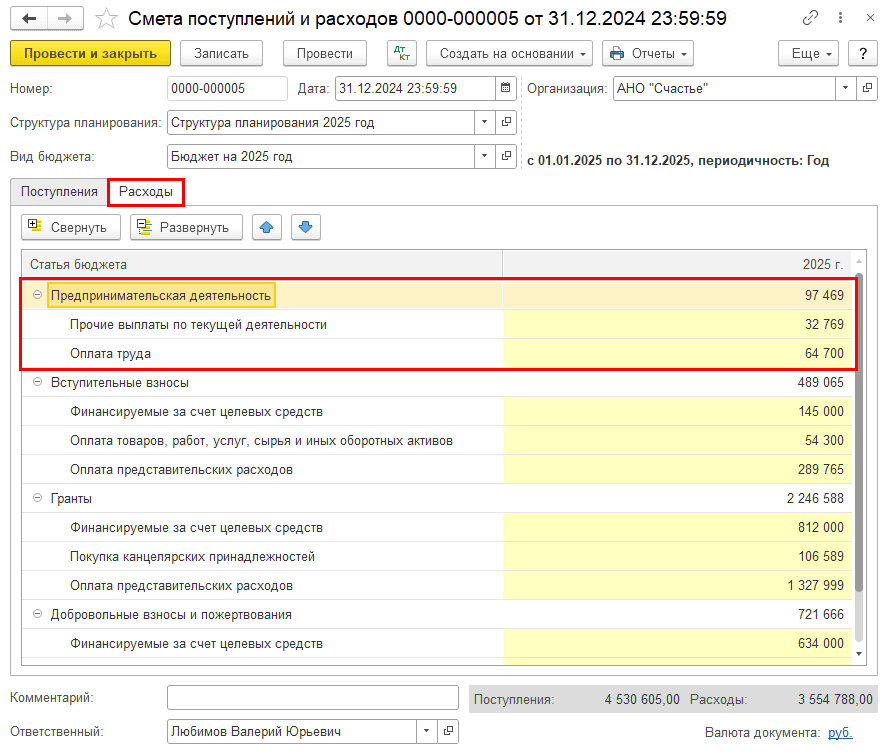The height and width of the screenshot is (753, 891).
Task: Expand the Вид бюджета dropdown list
Action: pyautogui.click(x=485, y=157)
